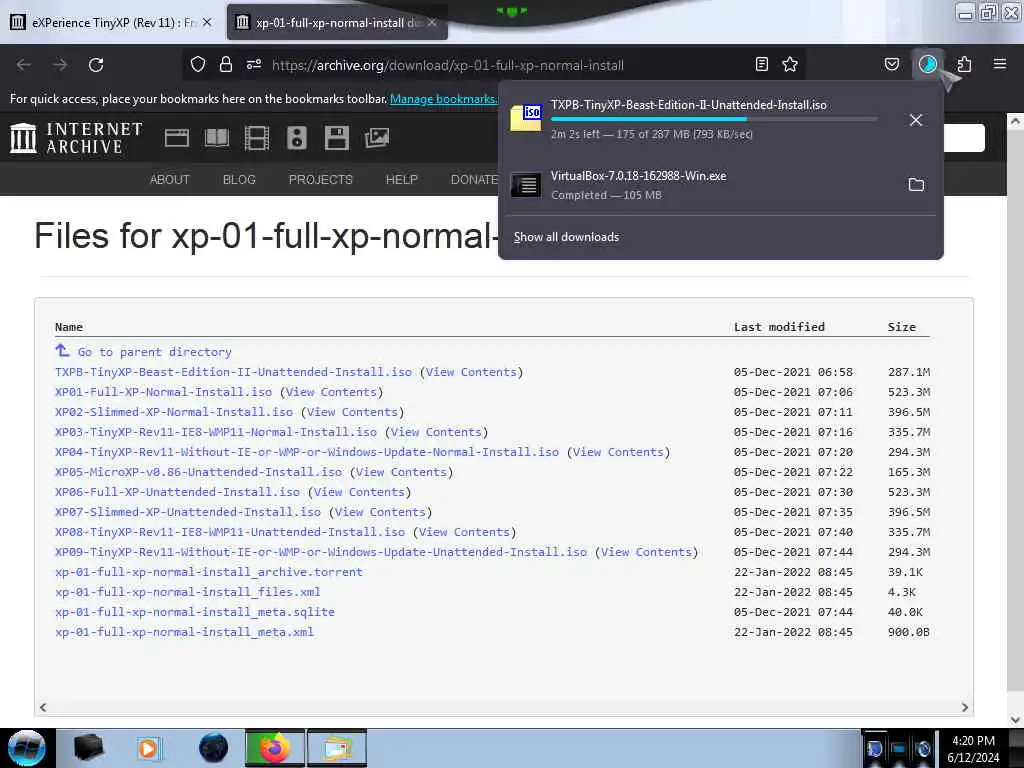Click the tracking protection shield icon
Image resolution: width=1024 pixels, height=768 pixels.
(x=198, y=65)
